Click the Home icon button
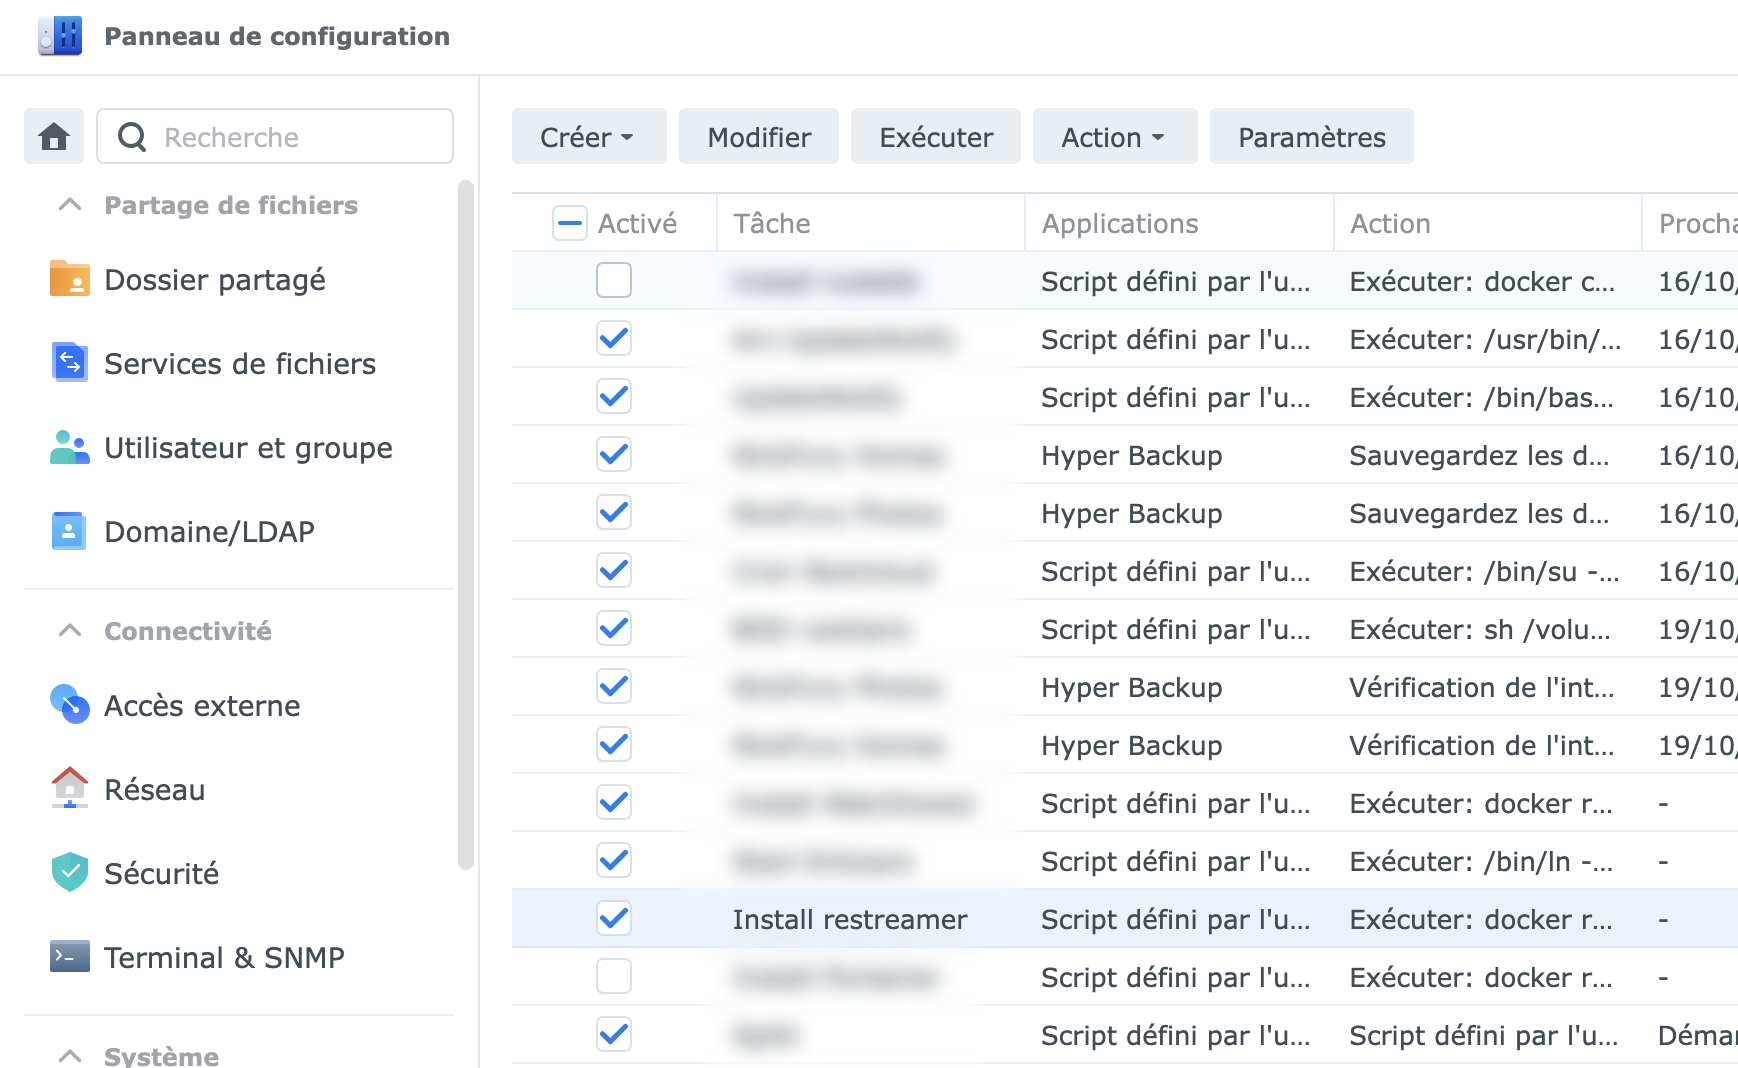1738x1068 pixels. coord(54,137)
